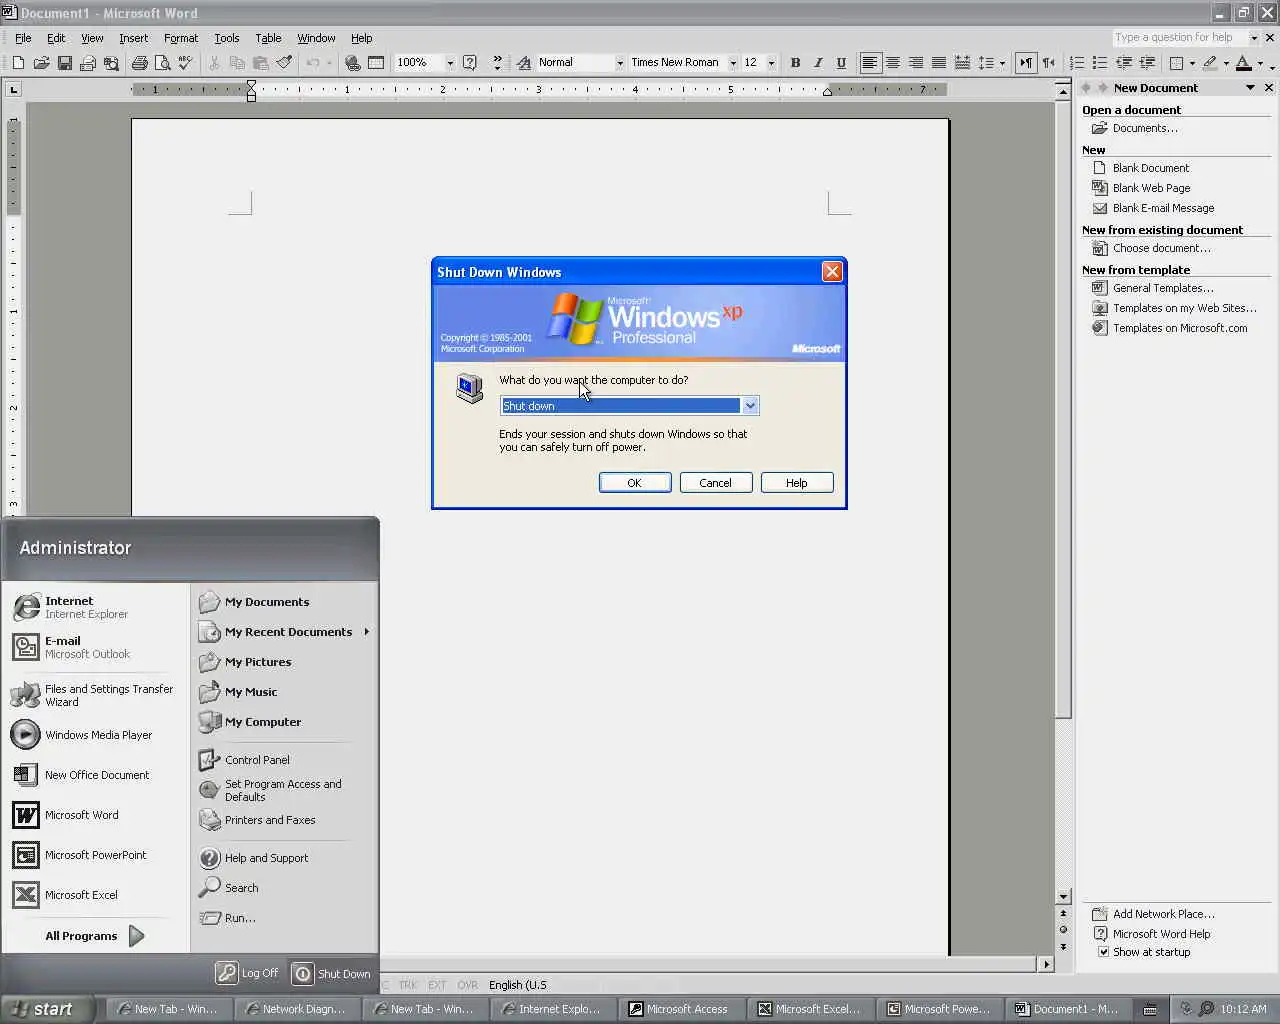Create a new blank document from toolbar
This screenshot has width=1280, height=1024.
pos(18,62)
